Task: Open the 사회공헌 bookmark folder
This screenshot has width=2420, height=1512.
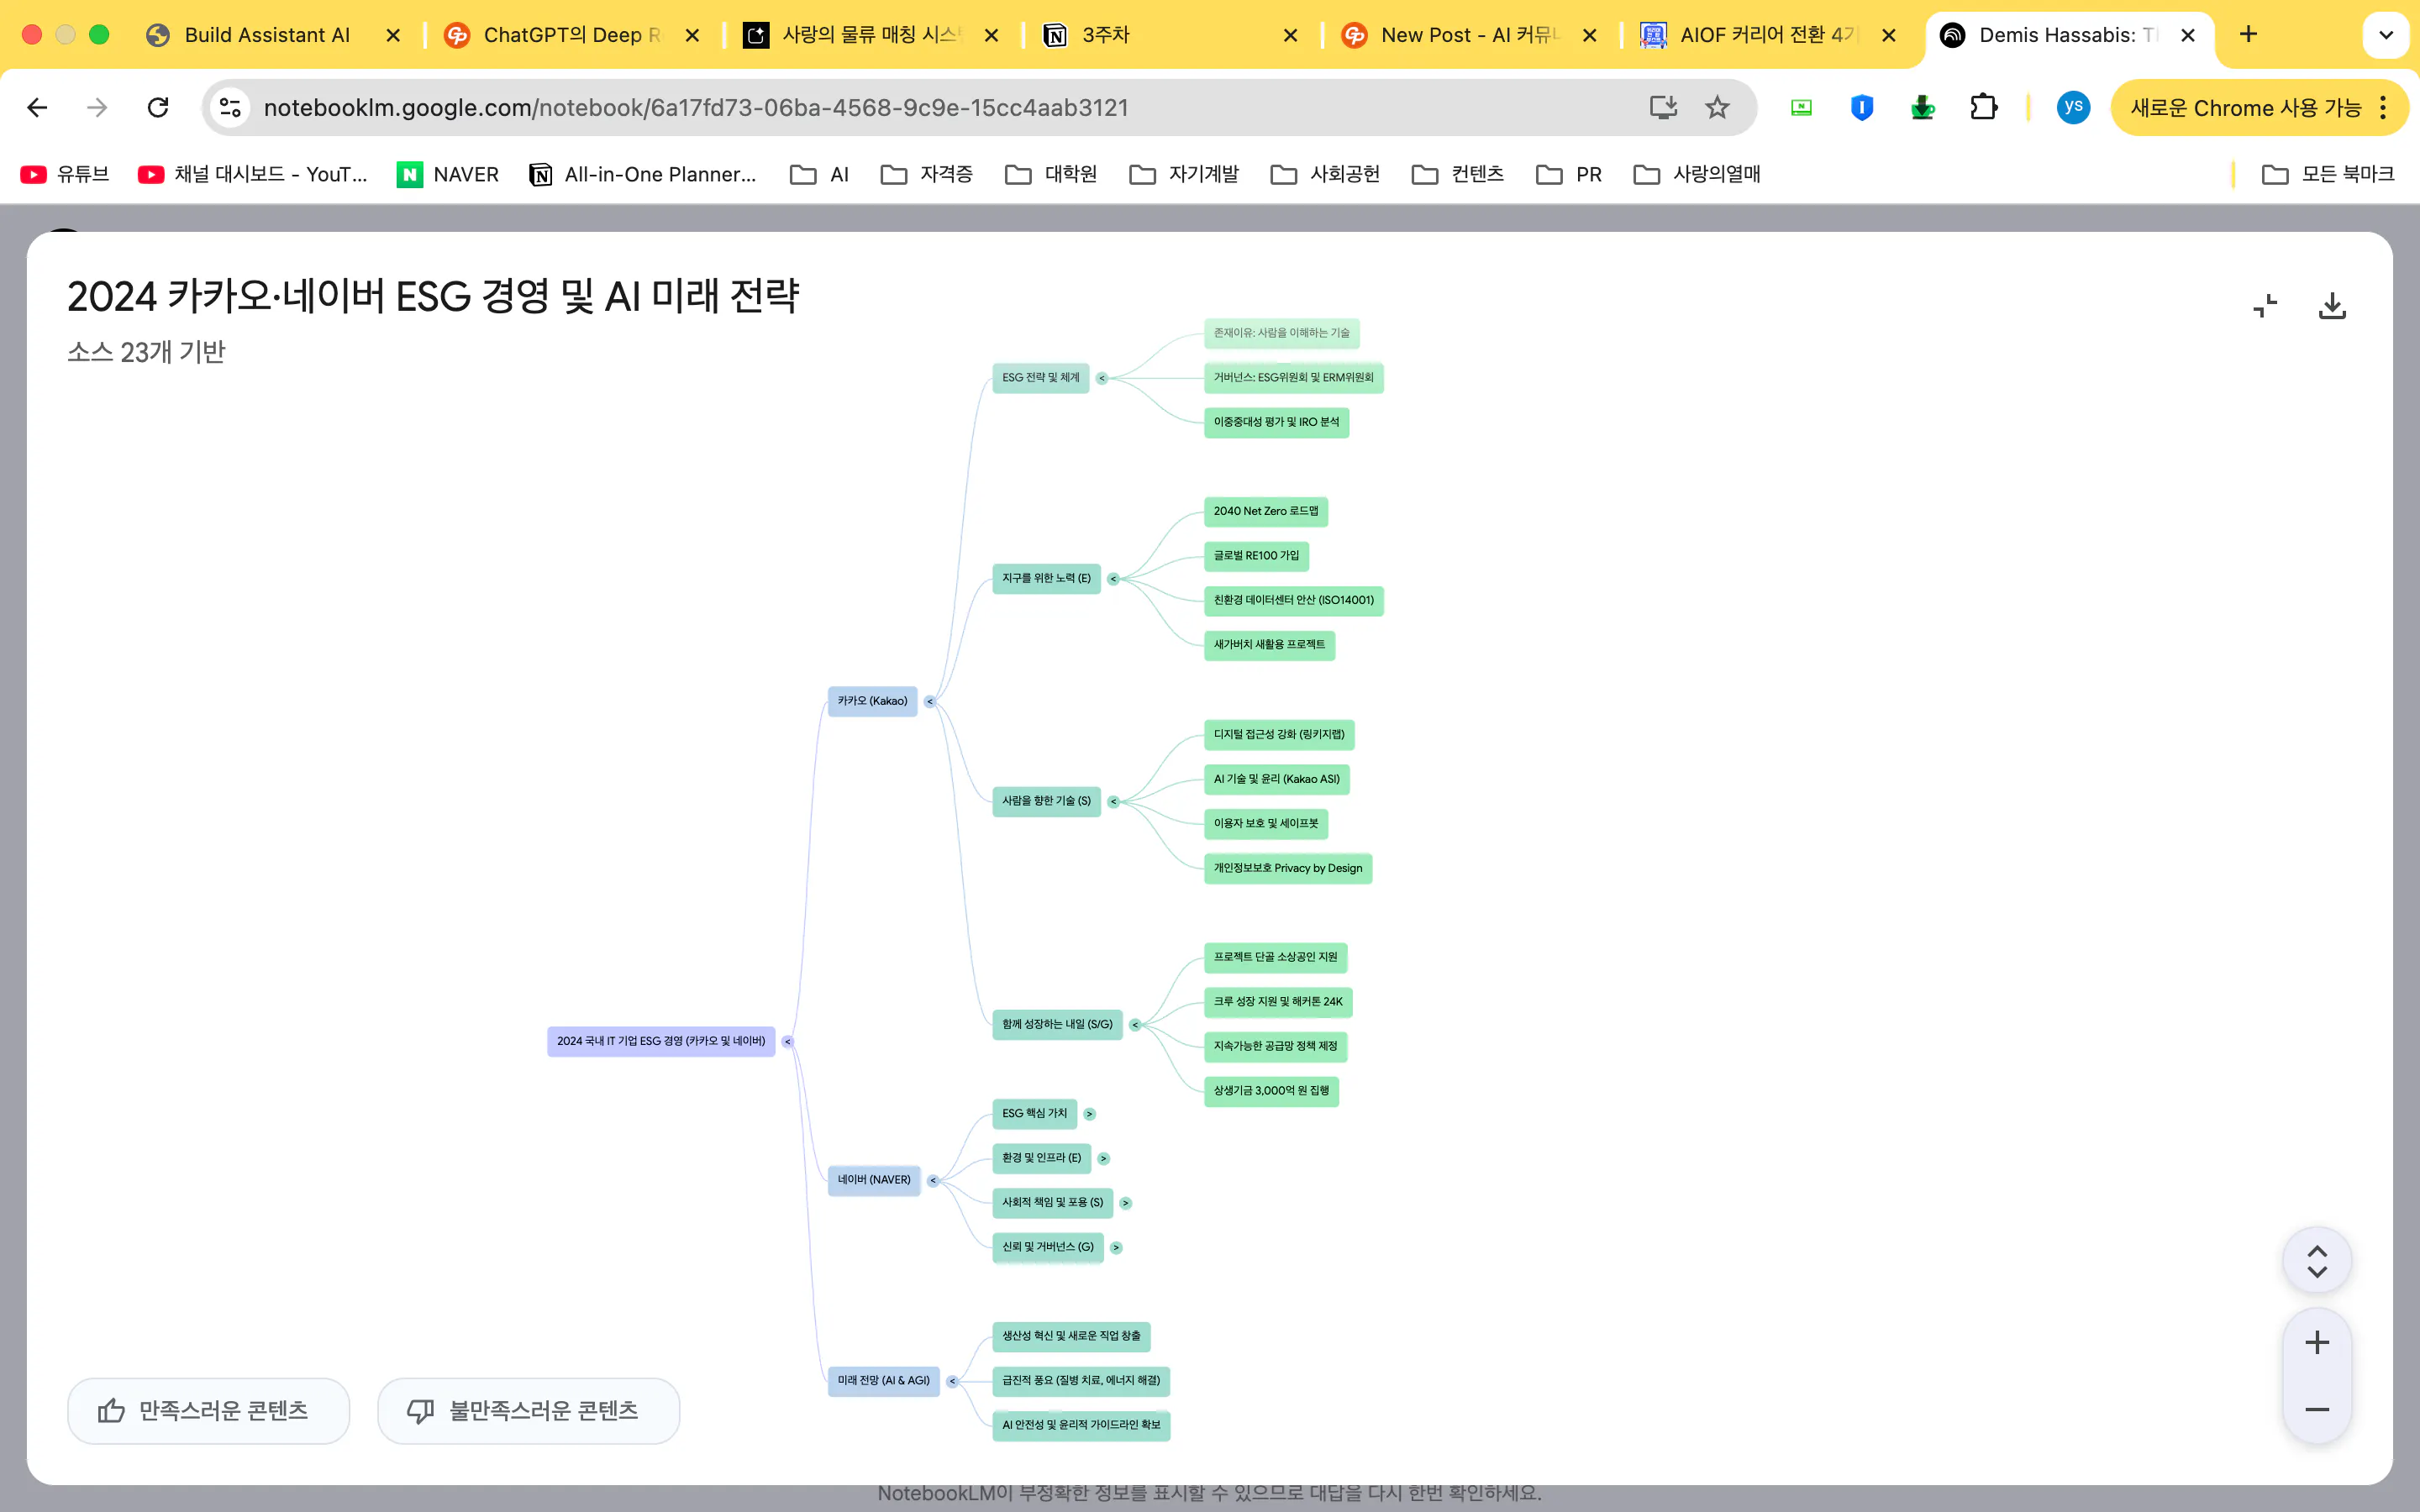Action: tap(1325, 174)
